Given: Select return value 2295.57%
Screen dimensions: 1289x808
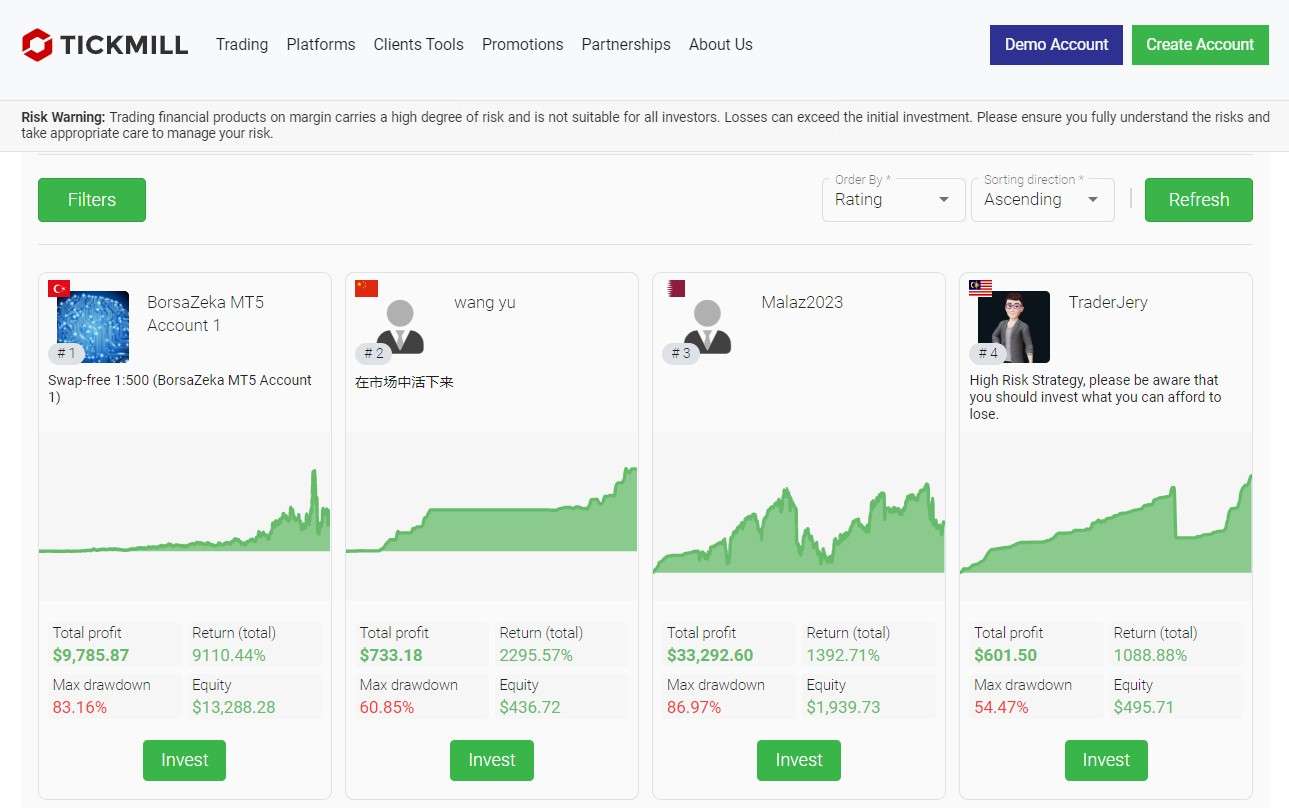Looking at the screenshot, I should point(536,656).
